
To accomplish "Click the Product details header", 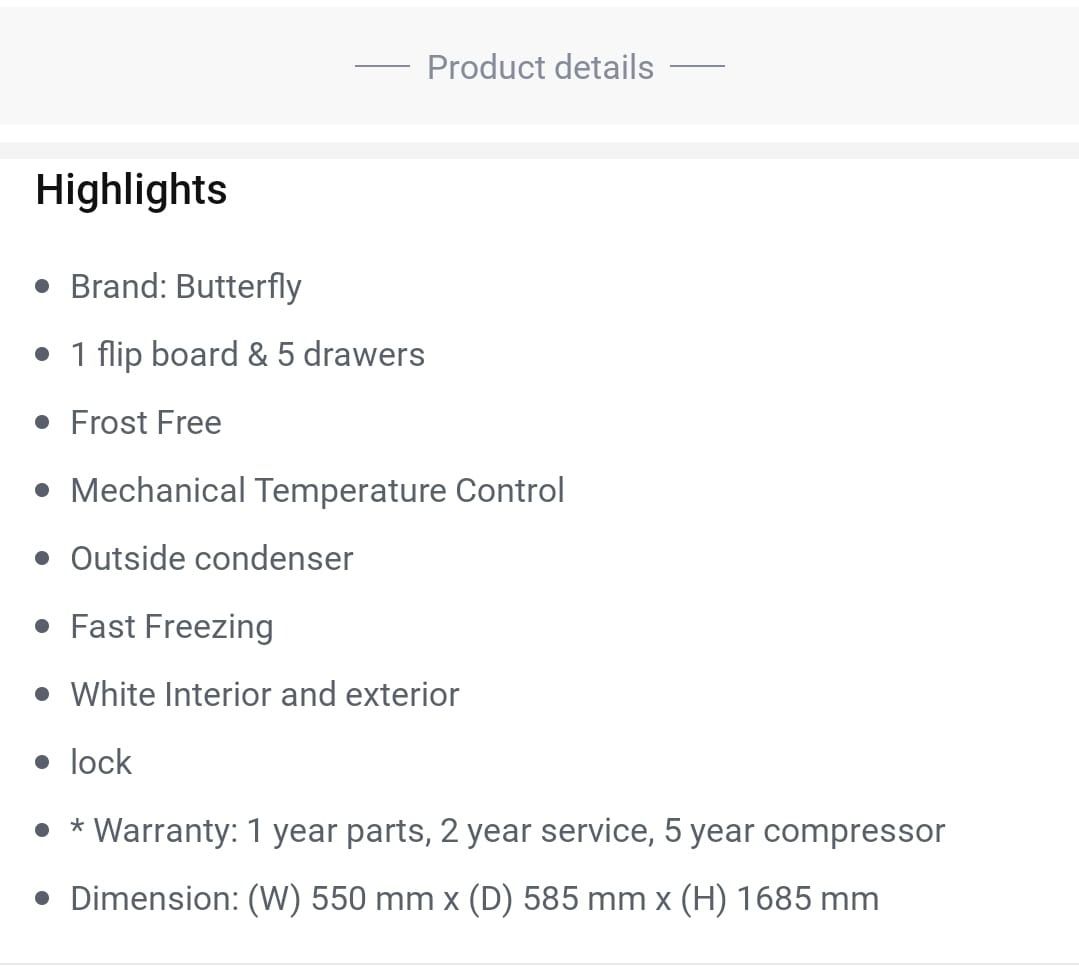I will (540, 68).
